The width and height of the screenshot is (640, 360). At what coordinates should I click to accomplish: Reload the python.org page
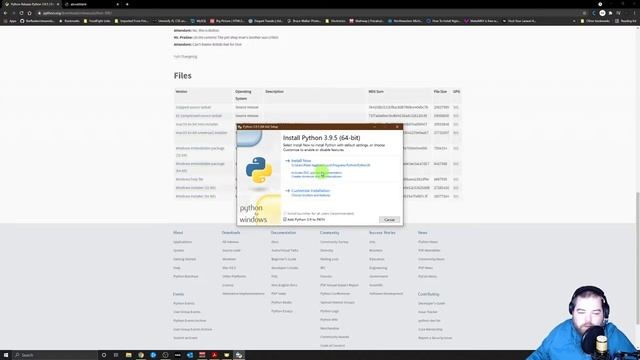click(21, 13)
